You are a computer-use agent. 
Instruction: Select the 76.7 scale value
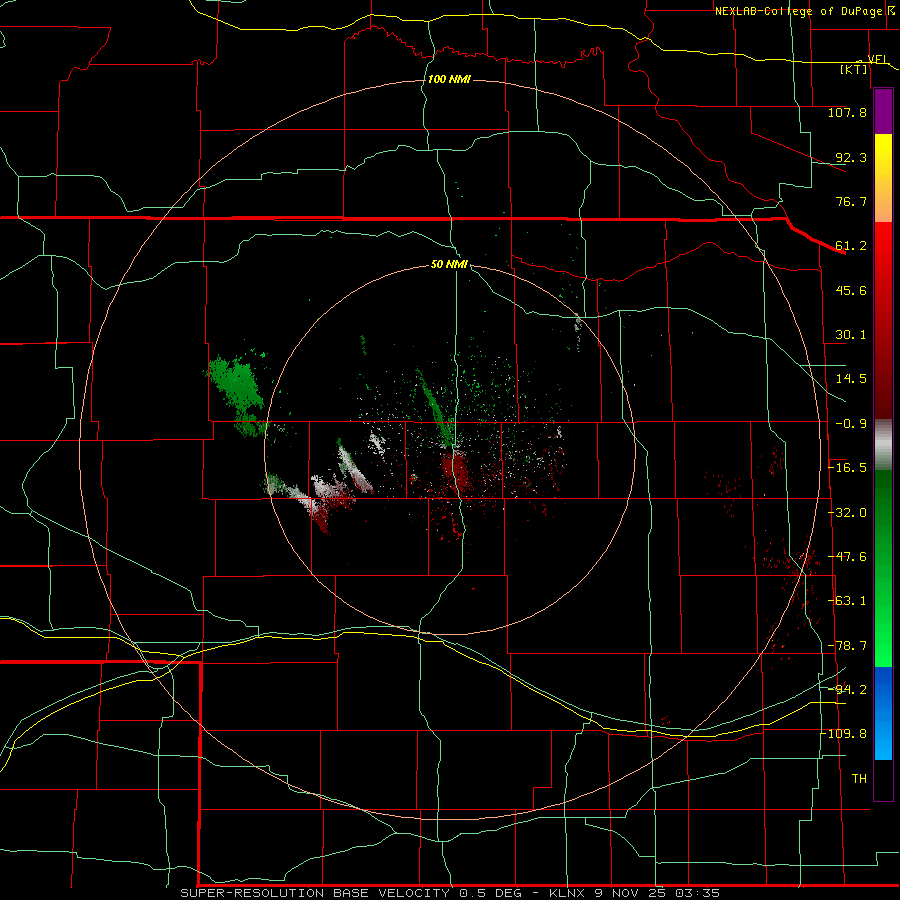point(851,201)
